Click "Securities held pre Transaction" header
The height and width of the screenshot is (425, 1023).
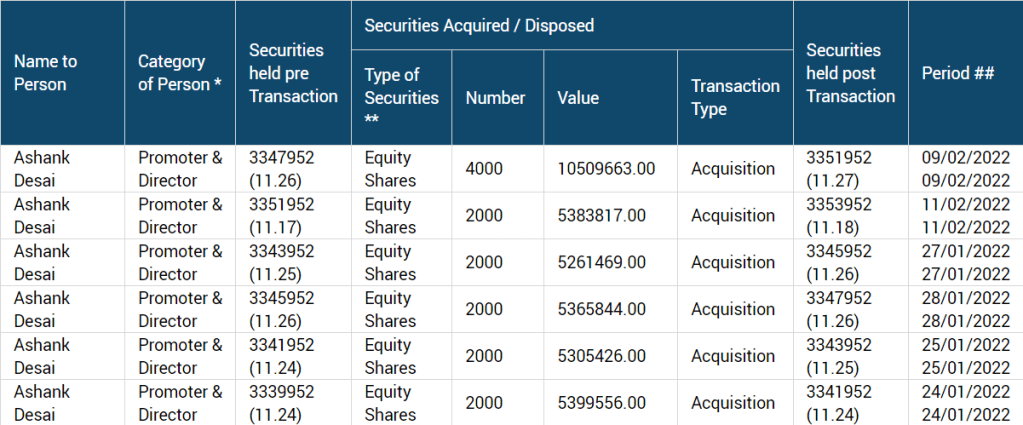tap(287, 73)
